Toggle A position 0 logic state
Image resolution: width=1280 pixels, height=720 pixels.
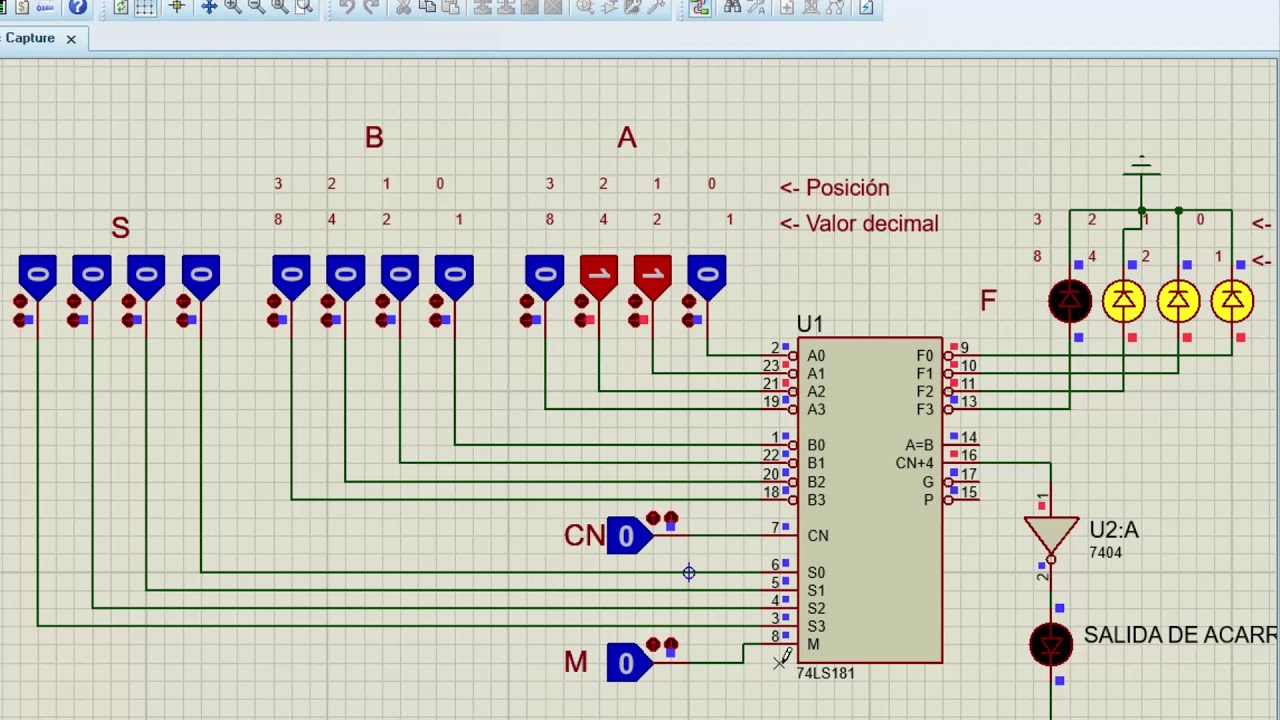pos(707,277)
